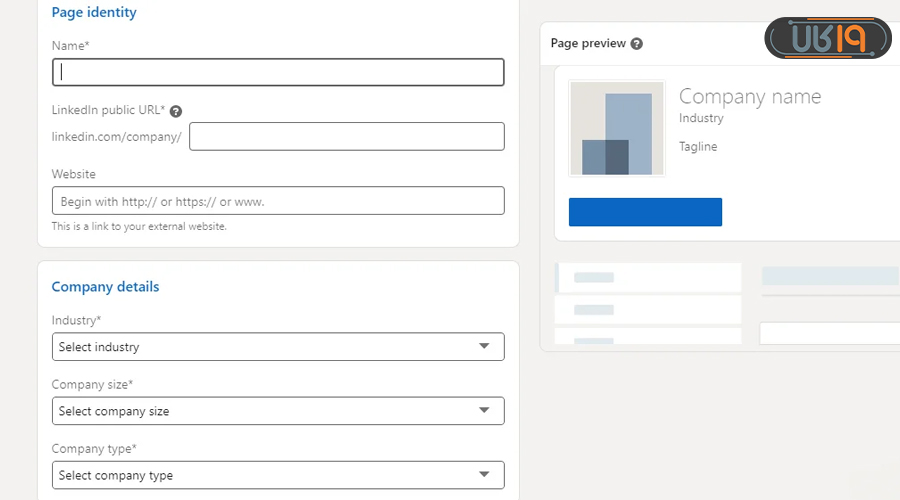Click the Tagline text in preview card

(698, 146)
